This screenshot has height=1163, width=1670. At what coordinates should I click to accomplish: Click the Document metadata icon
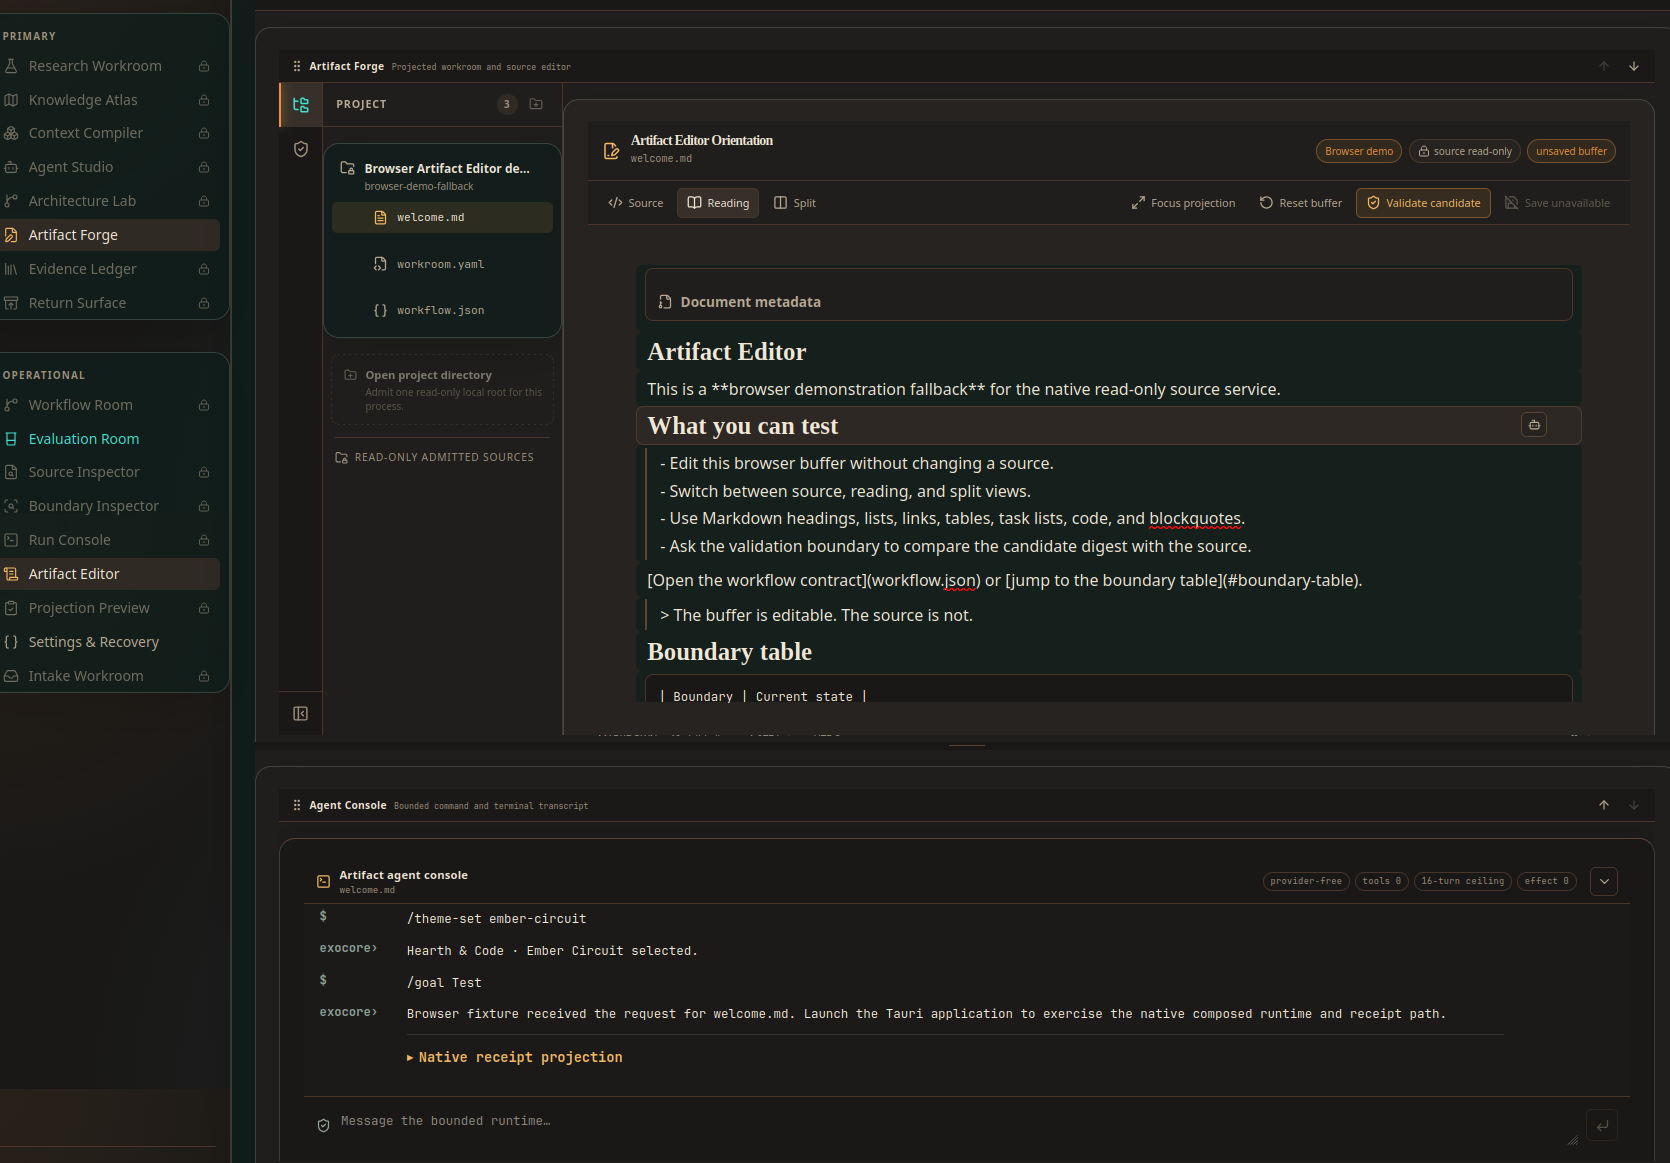click(x=665, y=302)
